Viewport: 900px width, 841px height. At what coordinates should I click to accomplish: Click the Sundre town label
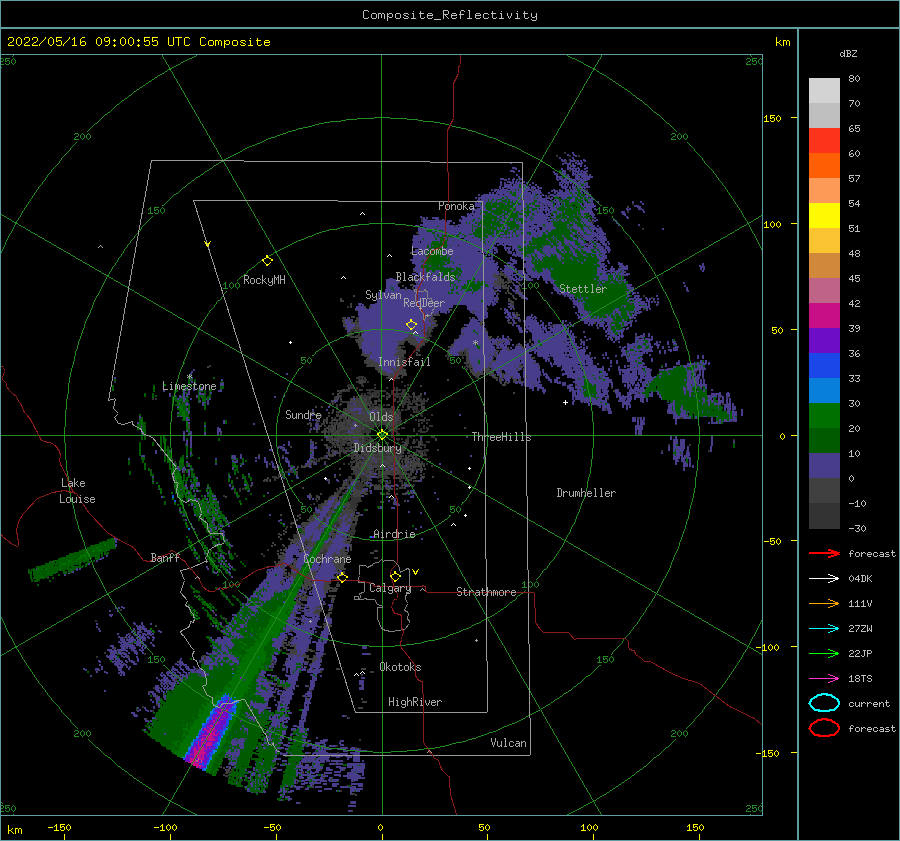(304, 415)
